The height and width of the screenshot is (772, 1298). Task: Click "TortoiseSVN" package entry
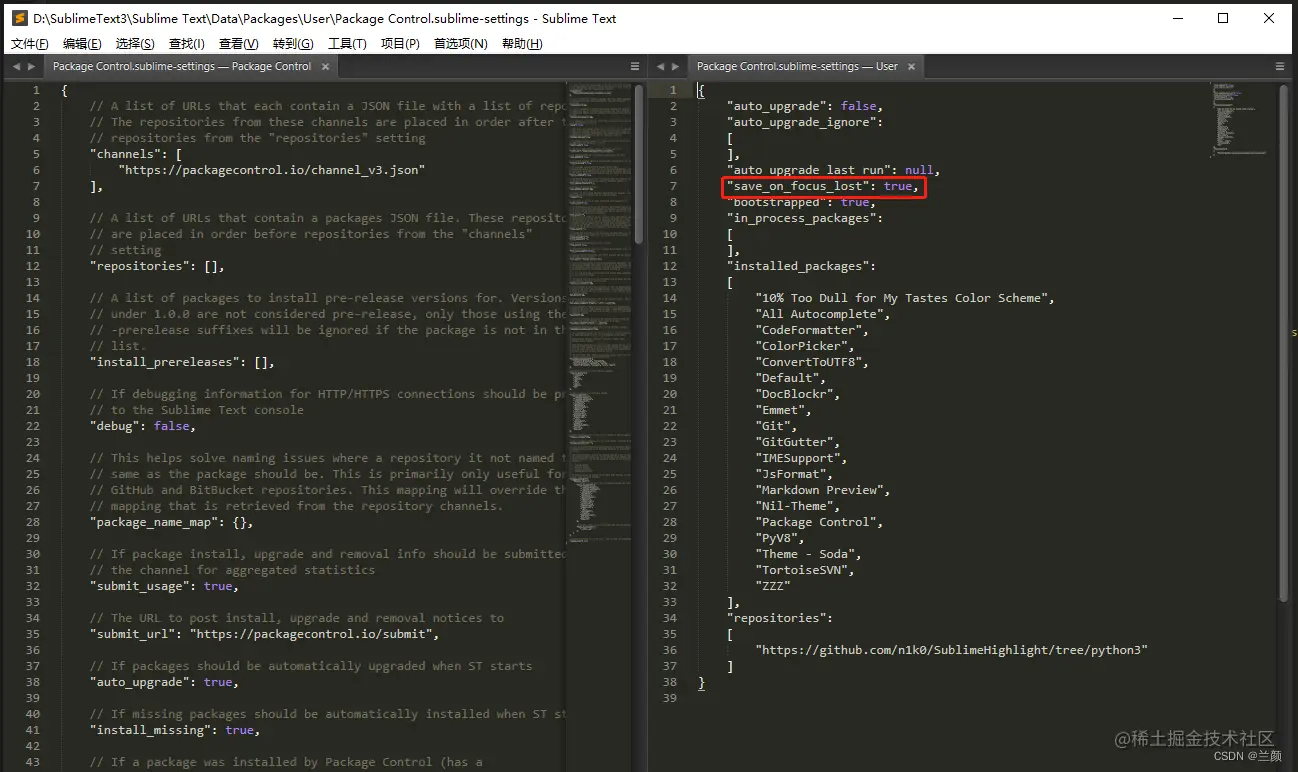(805, 570)
